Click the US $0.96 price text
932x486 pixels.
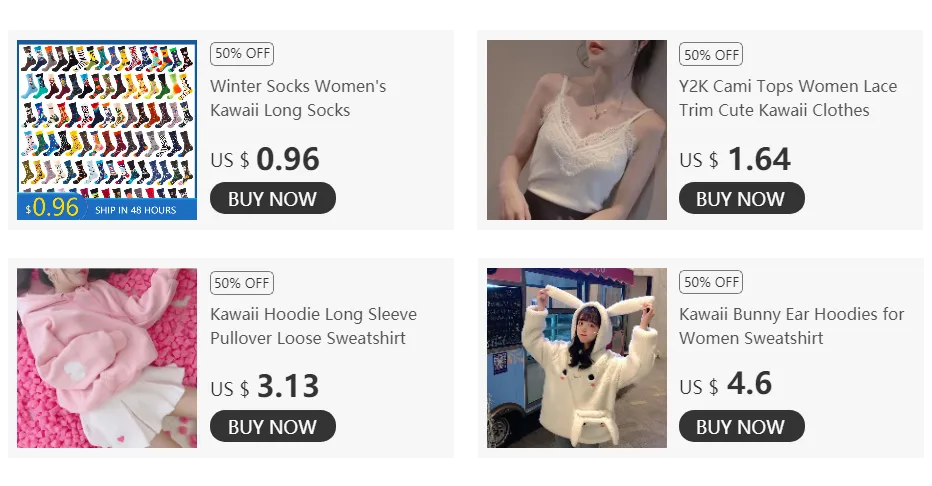pyautogui.click(x=265, y=159)
